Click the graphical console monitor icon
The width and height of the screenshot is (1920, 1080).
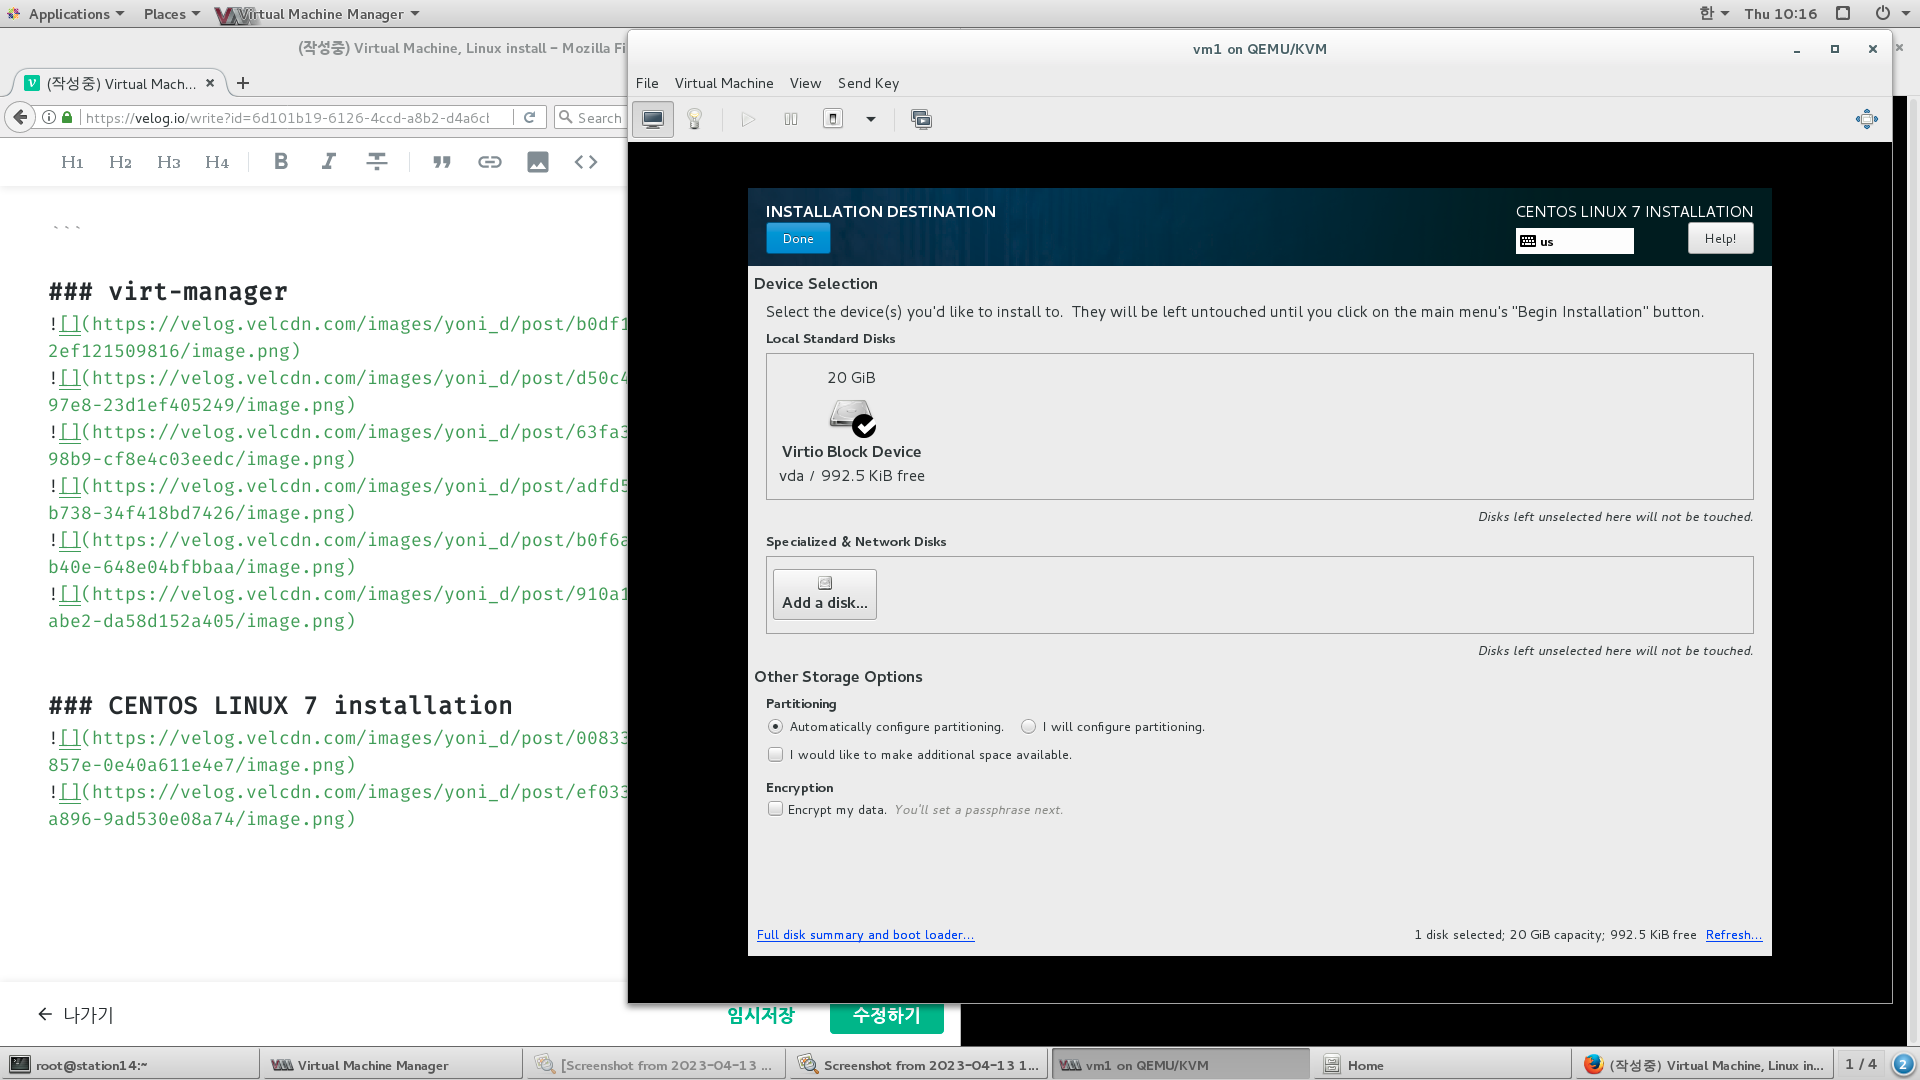653,119
